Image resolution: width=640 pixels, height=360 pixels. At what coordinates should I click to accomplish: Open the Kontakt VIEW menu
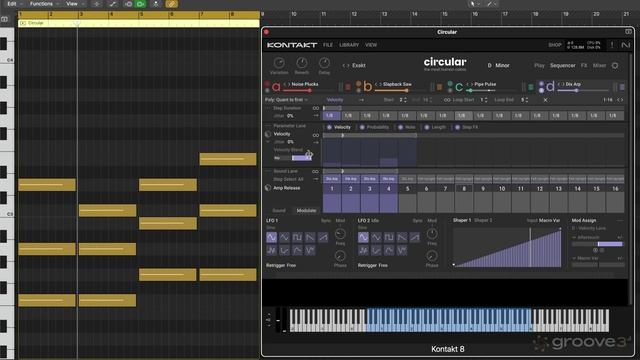pos(371,45)
